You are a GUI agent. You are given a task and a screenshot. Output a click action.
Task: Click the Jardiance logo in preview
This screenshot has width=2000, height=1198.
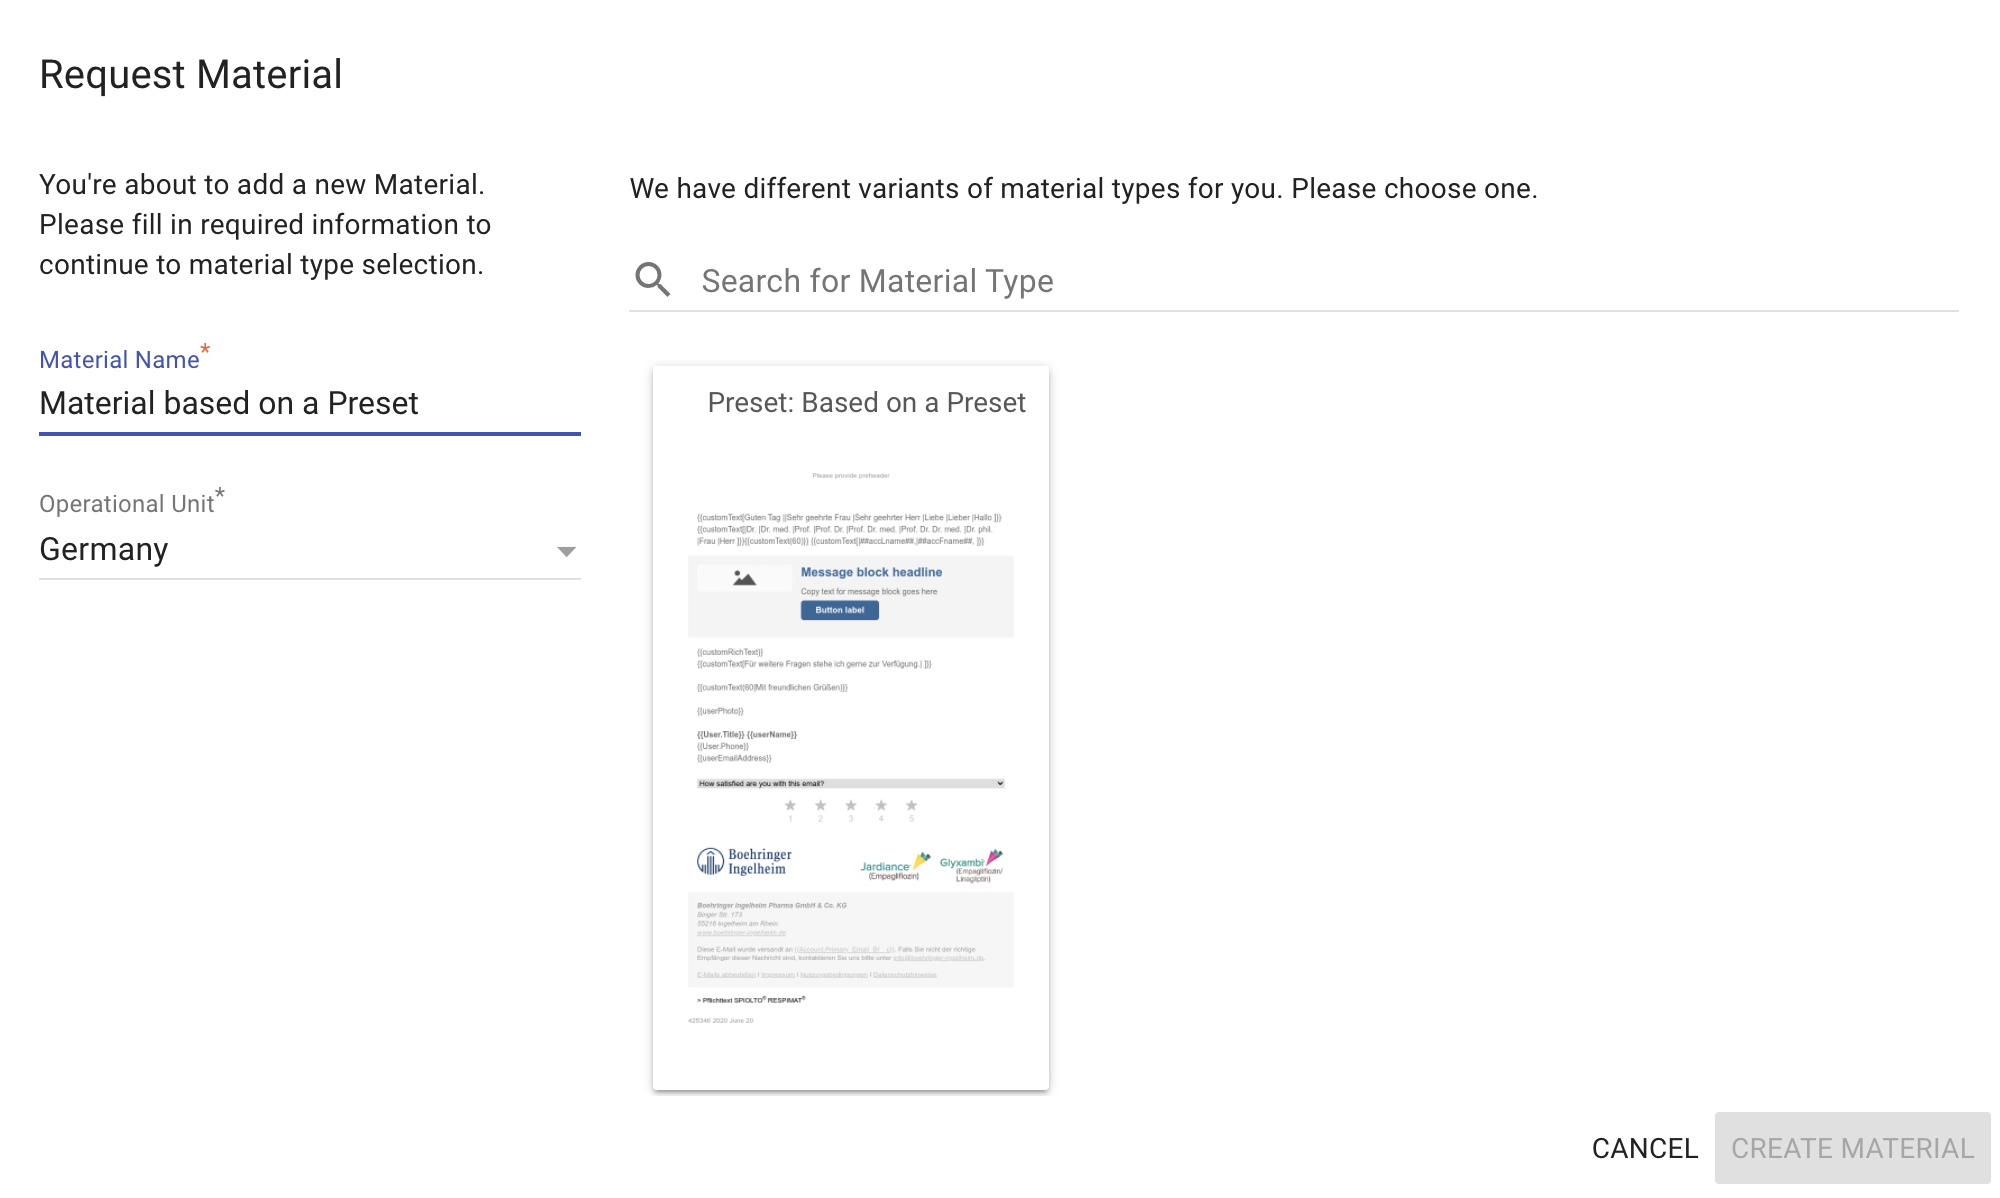pyautogui.click(x=895, y=866)
